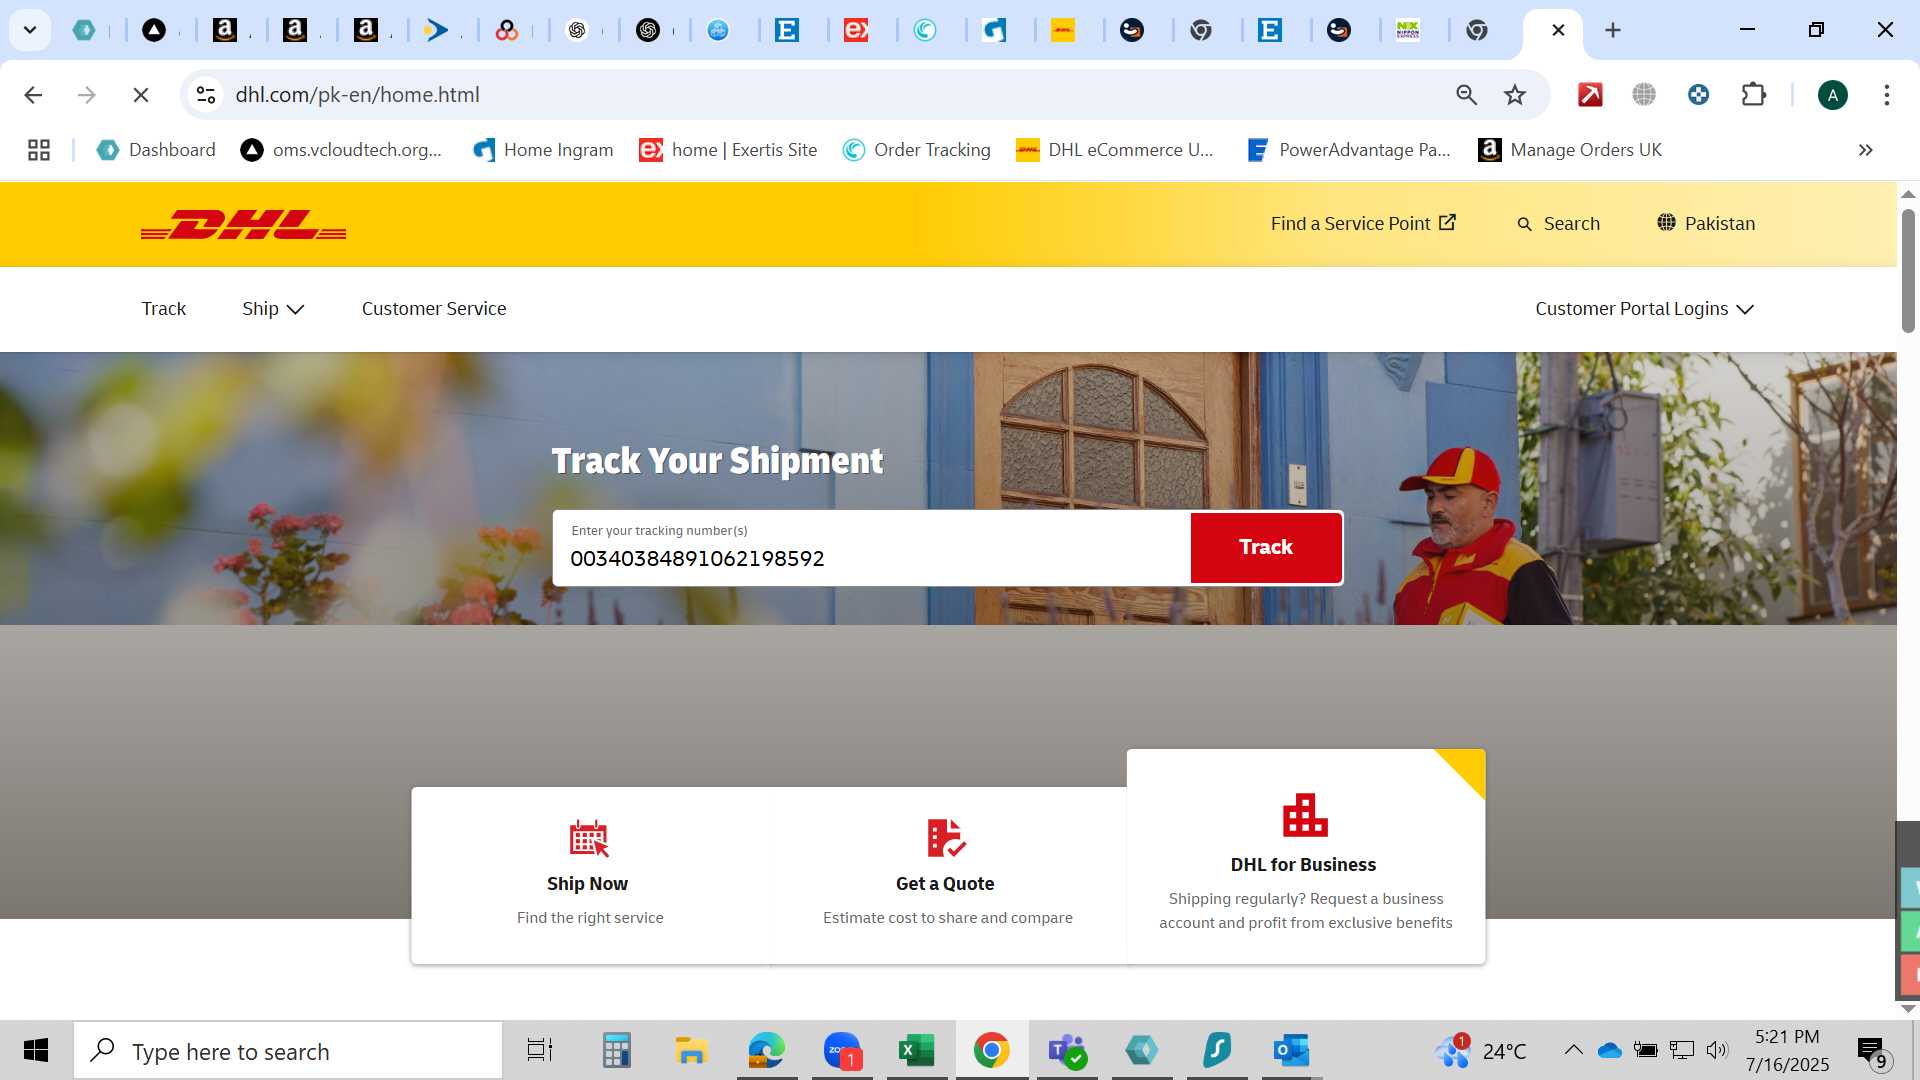Click the browser address bar URL
Viewport: 1920px width, 1080px height.
(x=357, y=95)
